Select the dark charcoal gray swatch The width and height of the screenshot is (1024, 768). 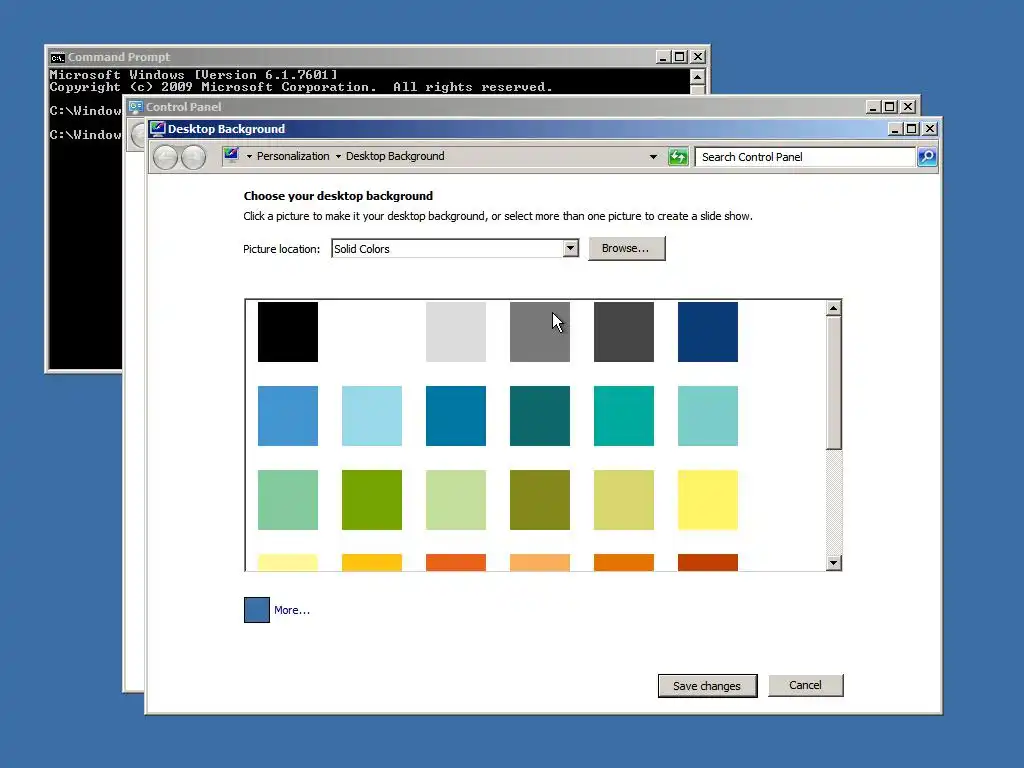click(624, 332)
